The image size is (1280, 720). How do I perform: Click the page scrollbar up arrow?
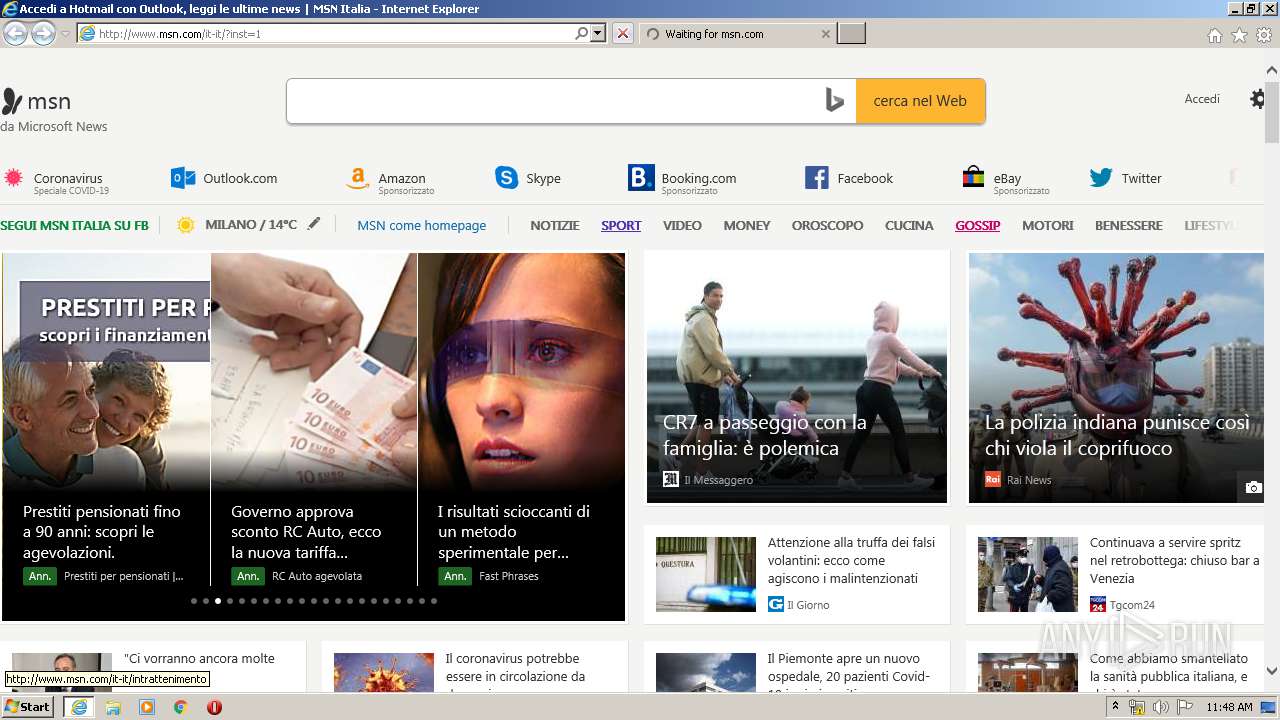coord(1272,71)
